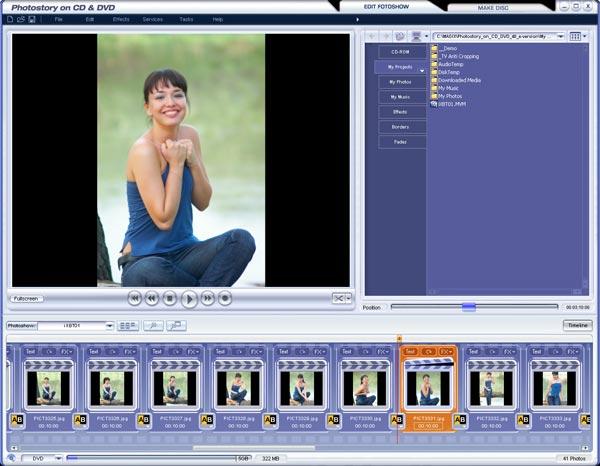The image size is (600, 466).
Task: Select the CD-ROM source button
Action: 401,52
